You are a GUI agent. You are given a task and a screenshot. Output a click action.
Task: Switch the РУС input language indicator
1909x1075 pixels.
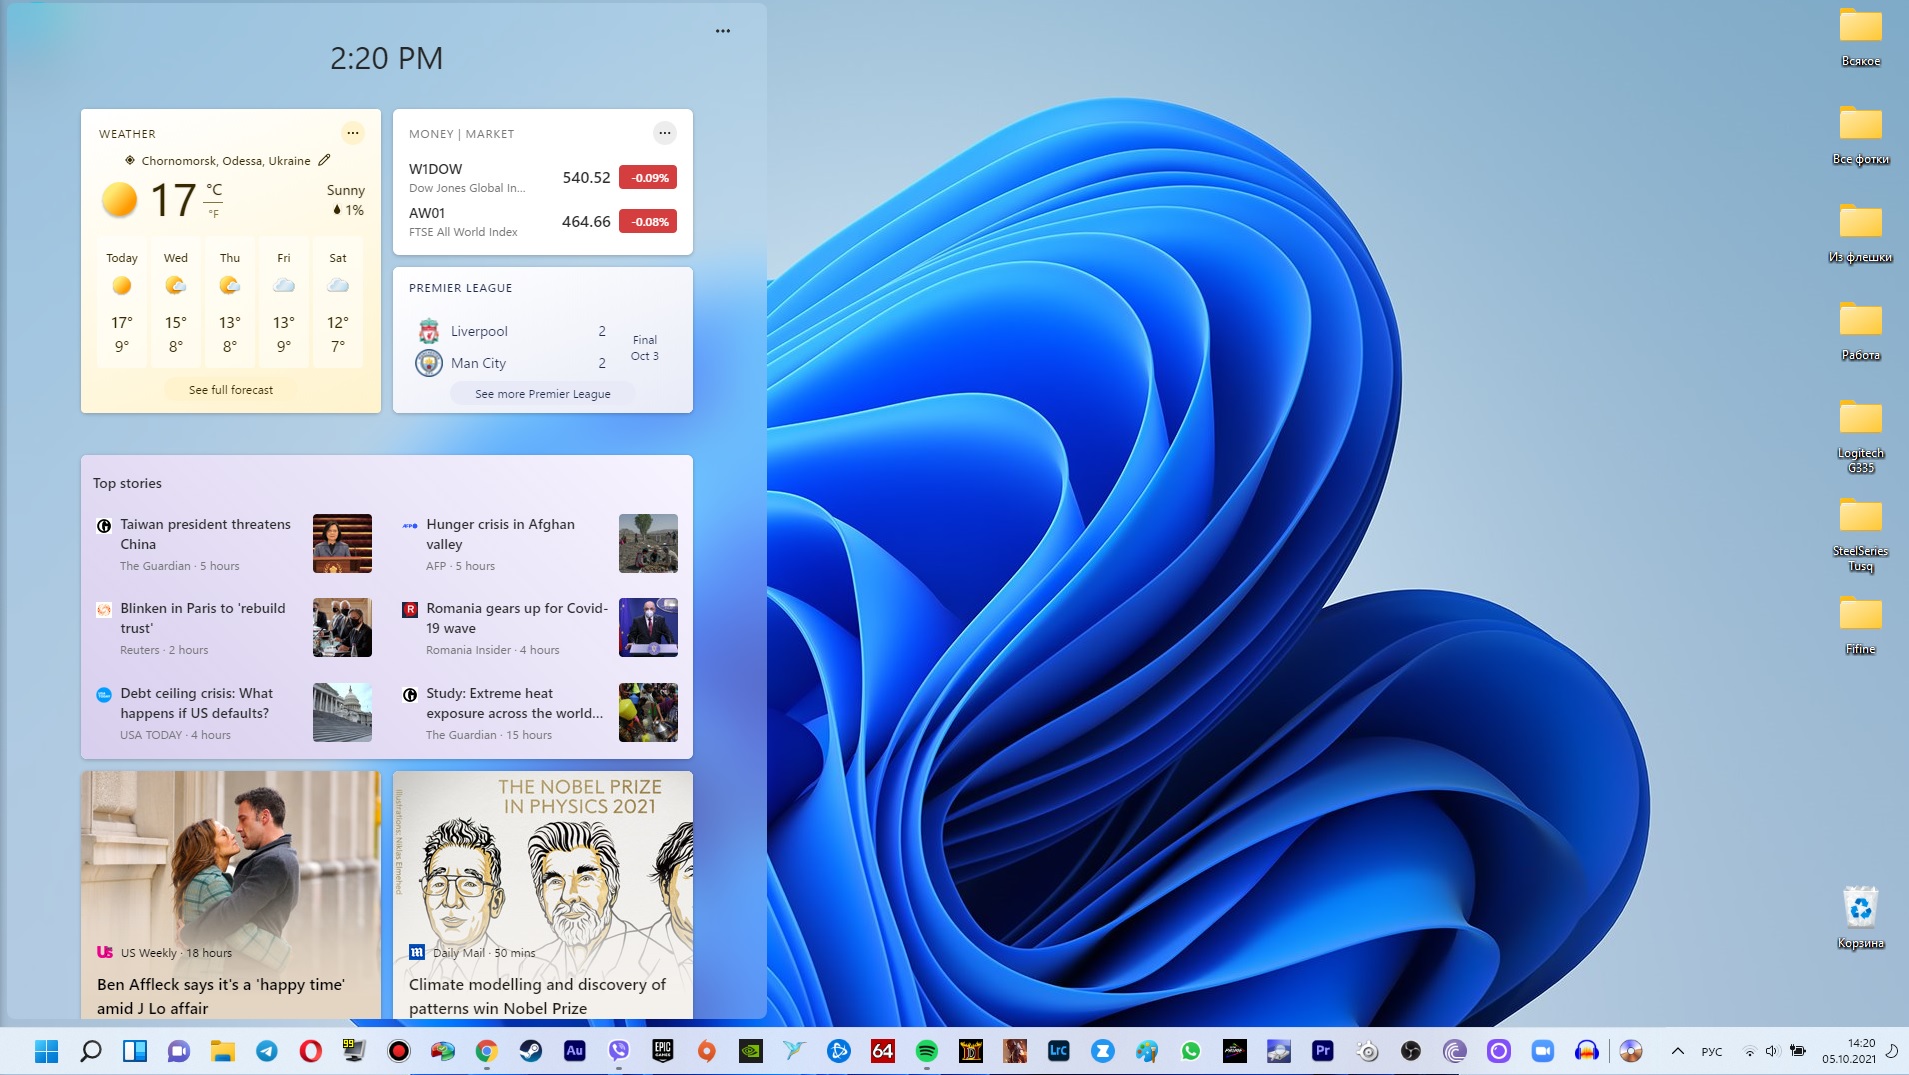[1712, 1051]
